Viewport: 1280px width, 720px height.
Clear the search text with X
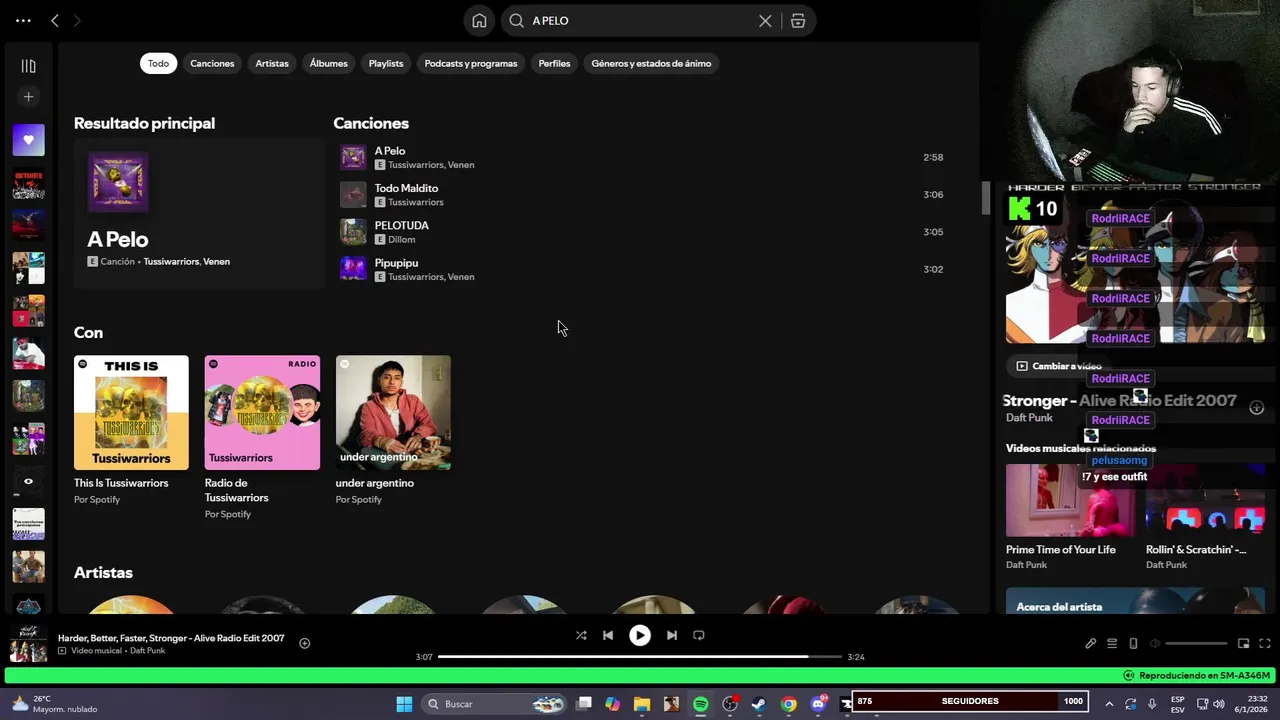point(765,21)
